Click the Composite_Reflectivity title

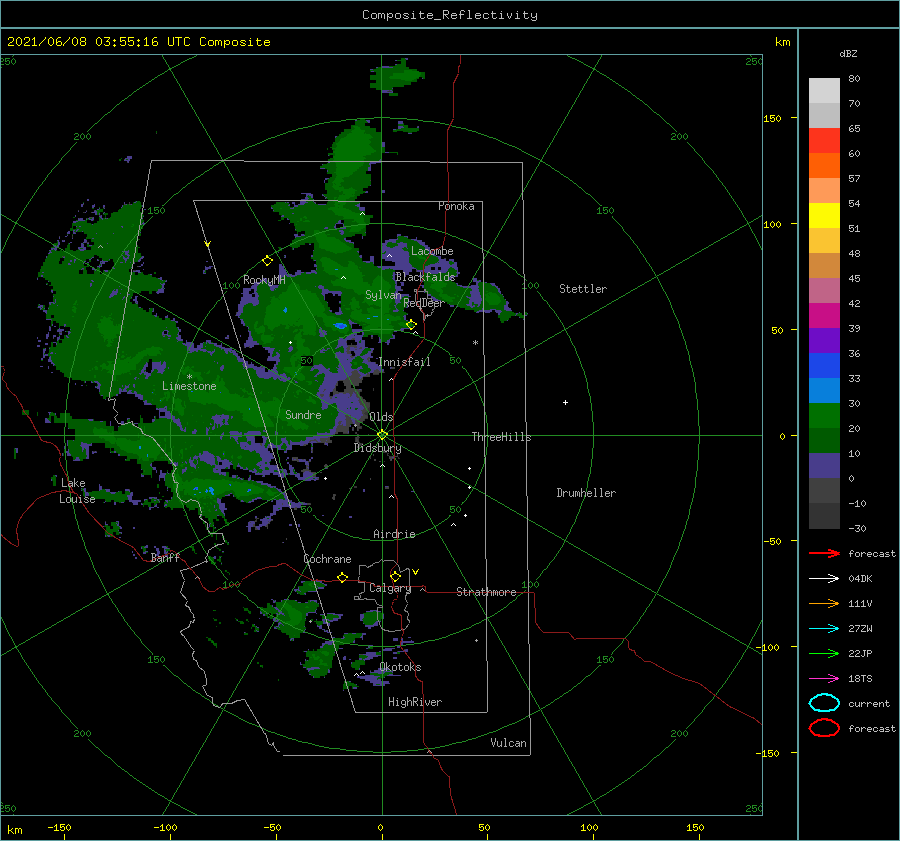450,15
